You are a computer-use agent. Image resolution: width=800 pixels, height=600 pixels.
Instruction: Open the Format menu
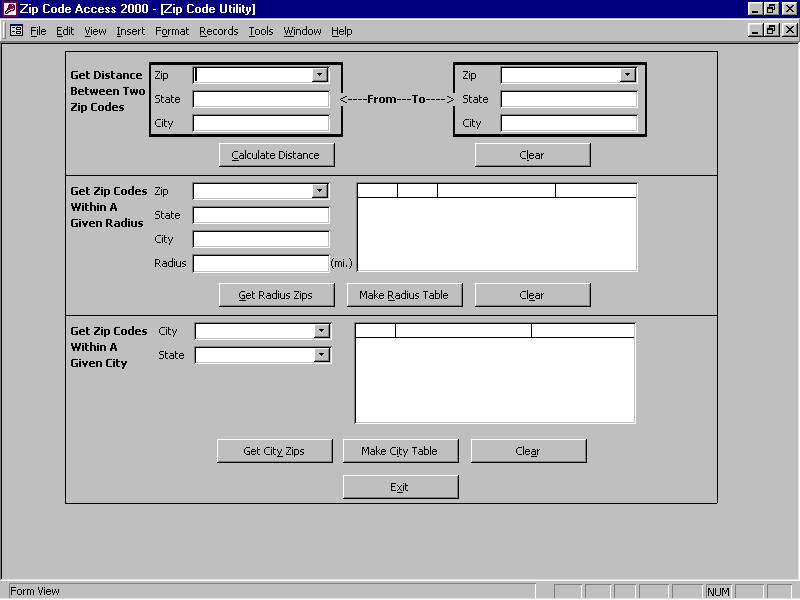tap(172, 31)
